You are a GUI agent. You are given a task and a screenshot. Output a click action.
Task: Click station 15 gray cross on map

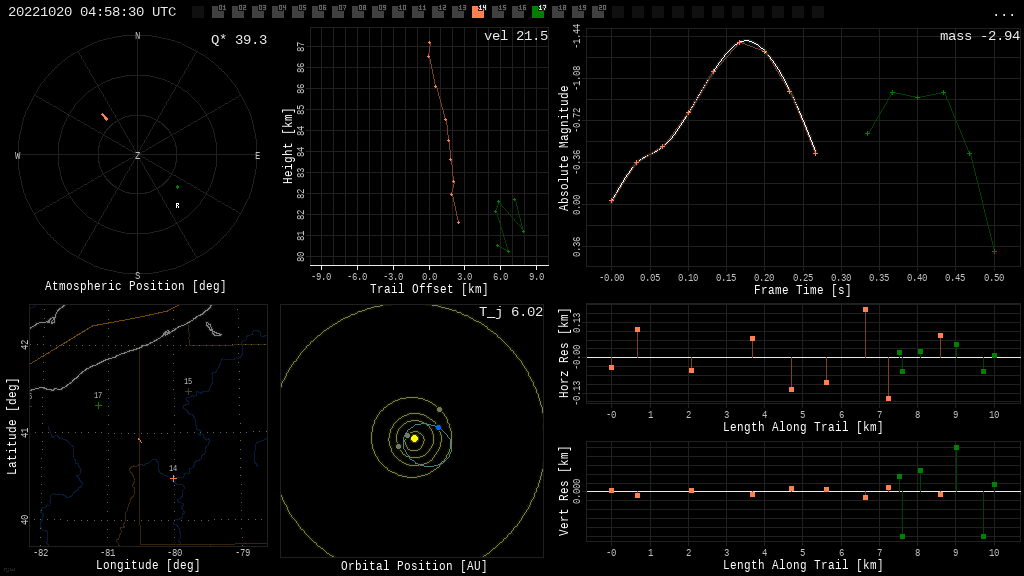pyautogui.click(x=188, y=391)
